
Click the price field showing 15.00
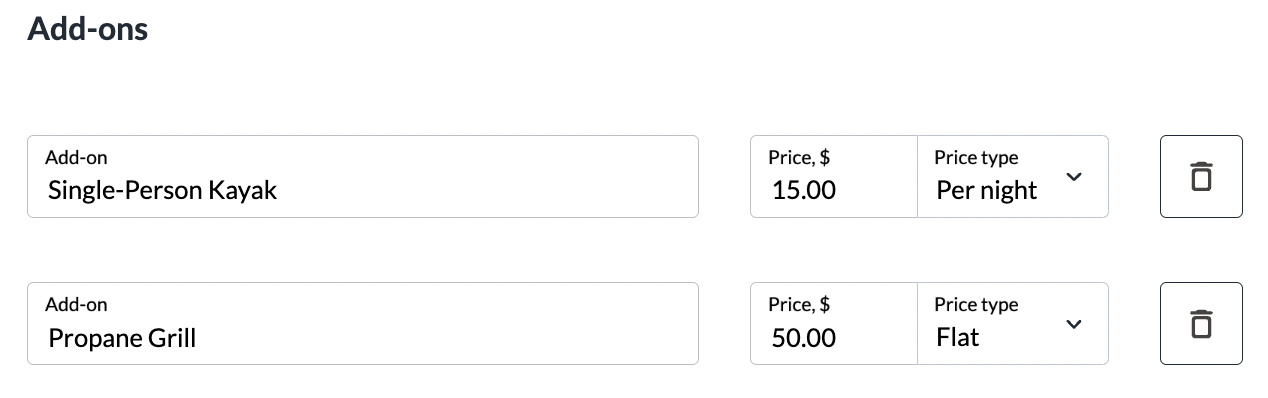[834, 176]
